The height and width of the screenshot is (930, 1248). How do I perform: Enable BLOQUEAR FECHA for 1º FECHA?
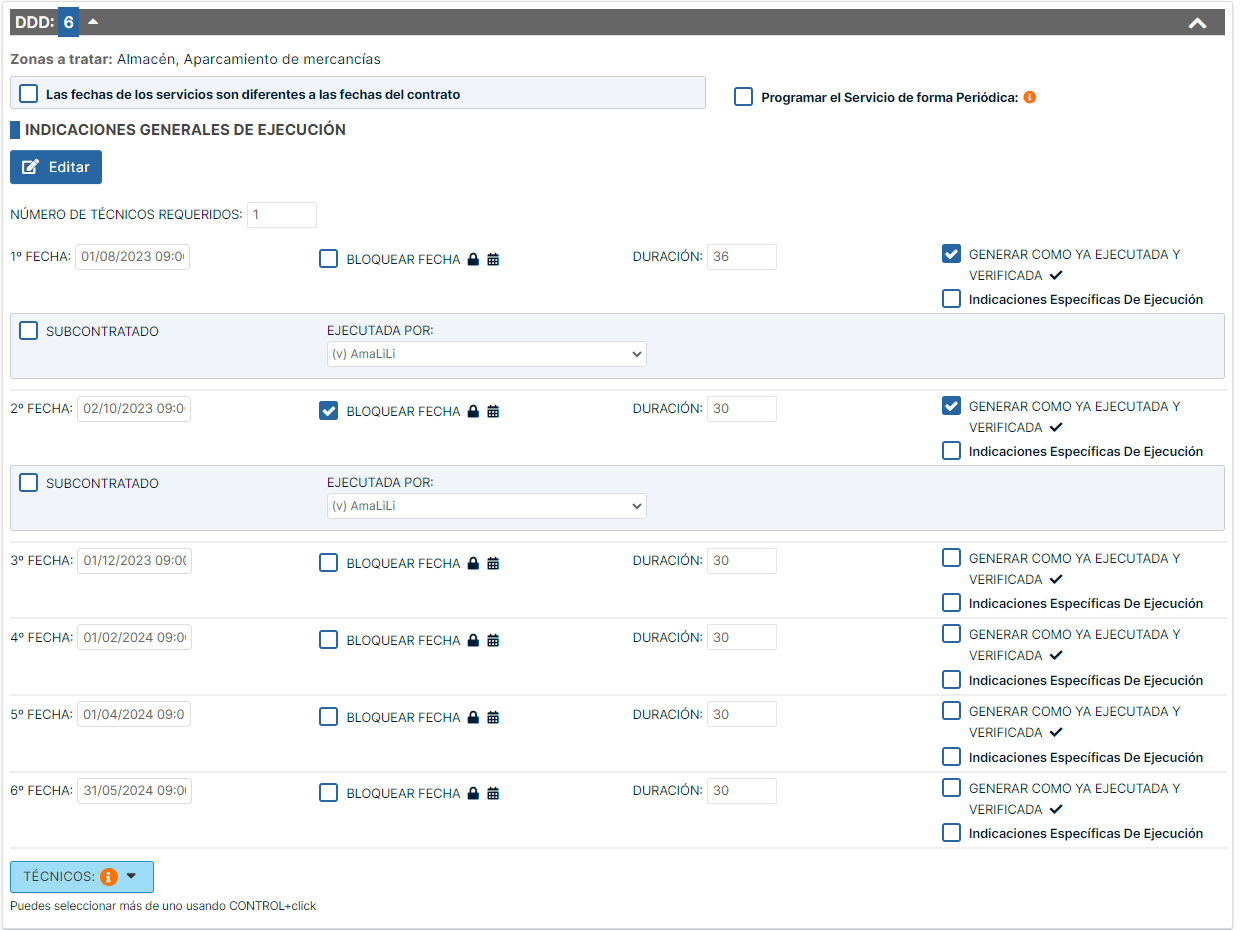pyautogui.click(x=328, y=259)
